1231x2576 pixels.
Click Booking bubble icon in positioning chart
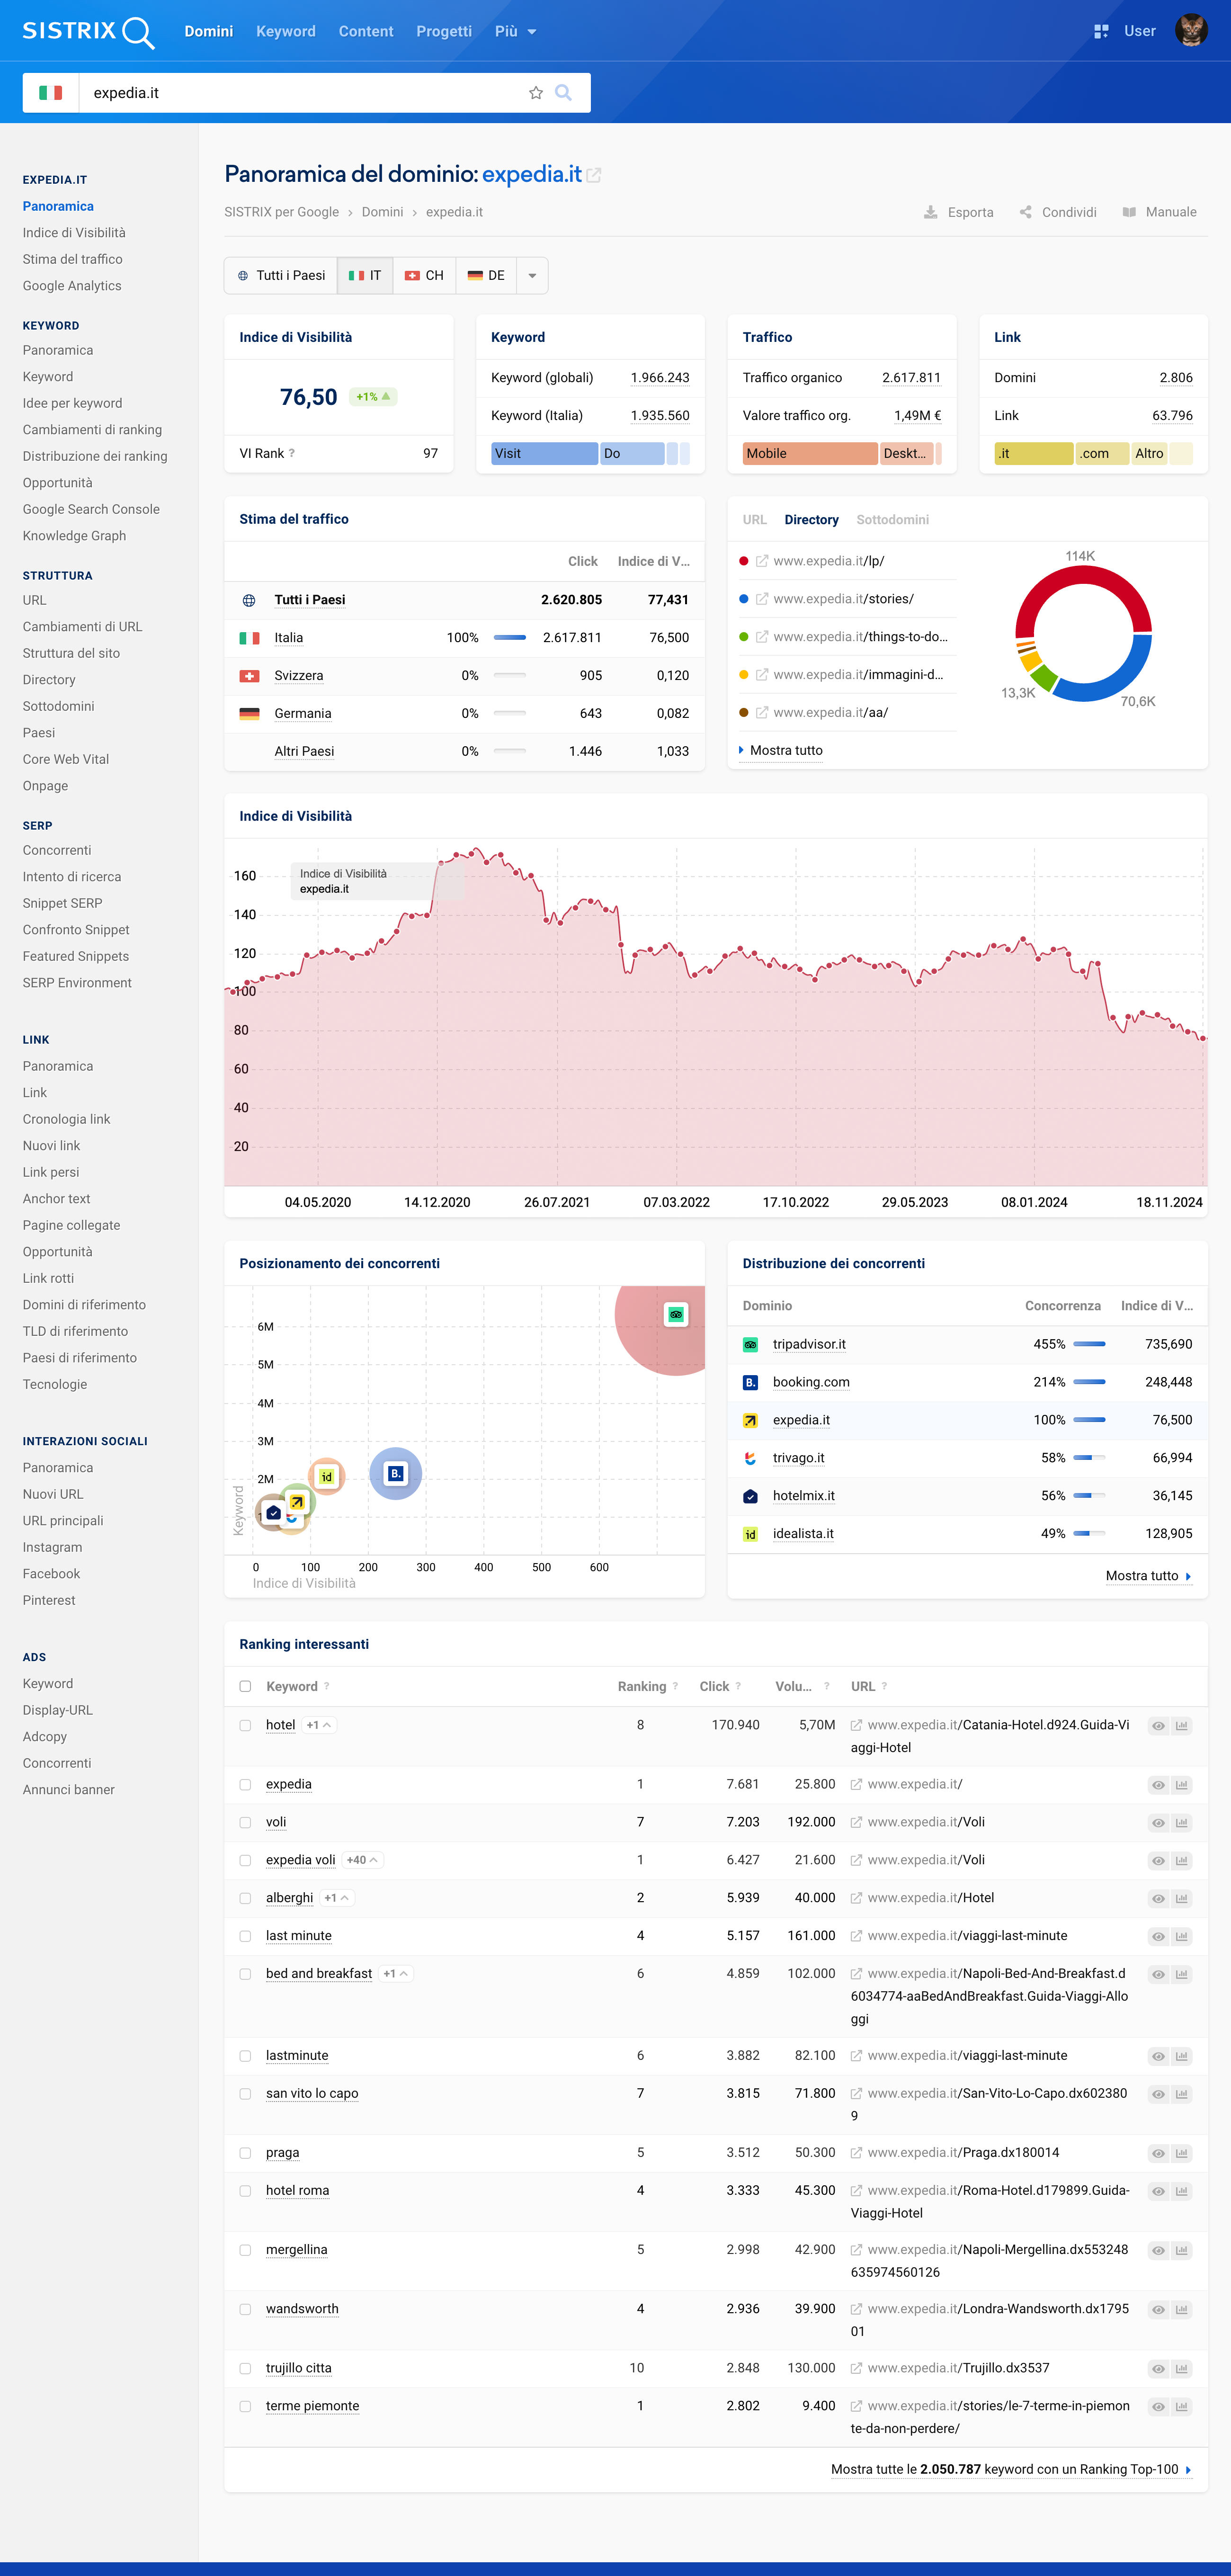396,1473
